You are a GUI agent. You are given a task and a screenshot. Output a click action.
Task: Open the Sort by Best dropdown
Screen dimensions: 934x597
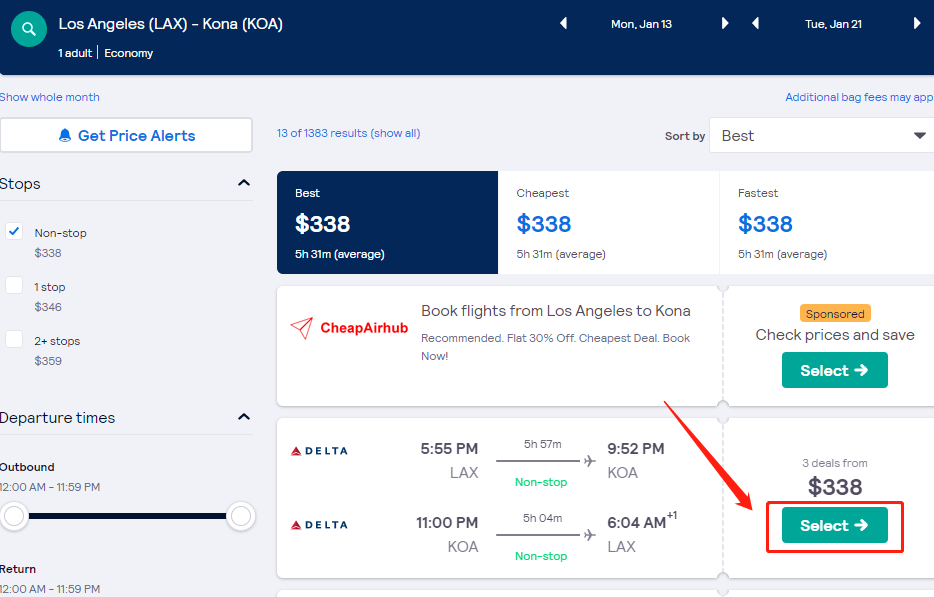(824, 136)
